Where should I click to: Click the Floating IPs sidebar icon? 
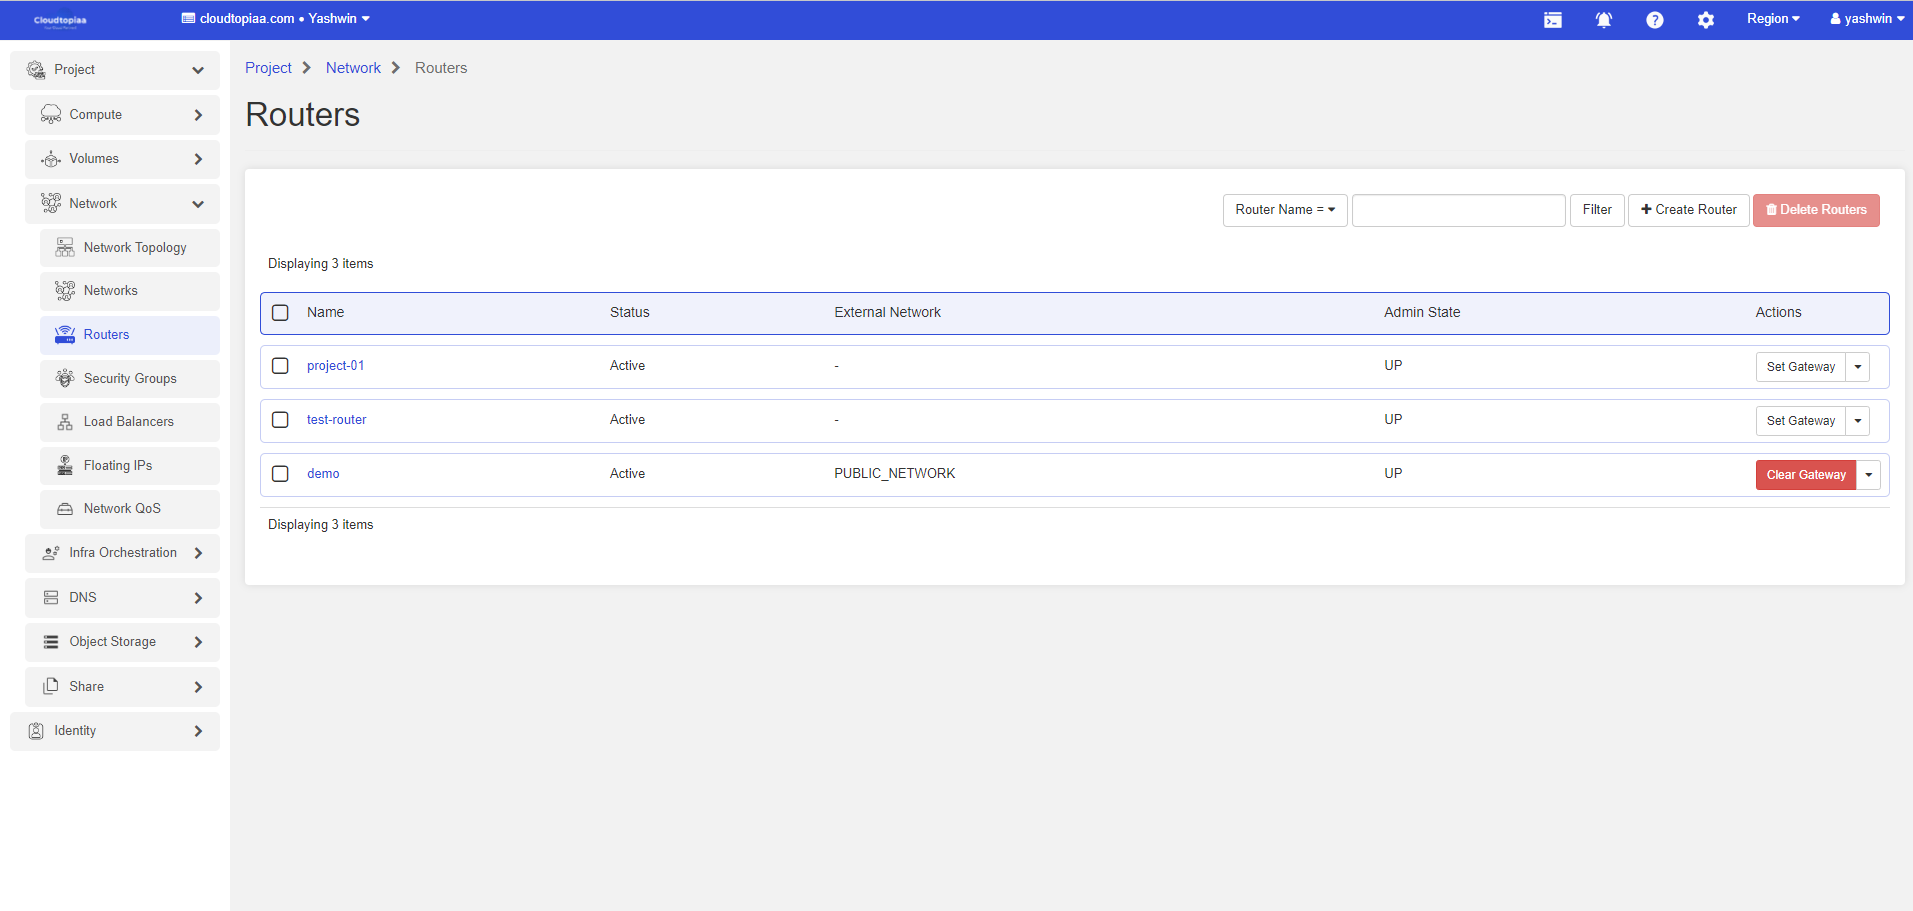pos(65,466)
